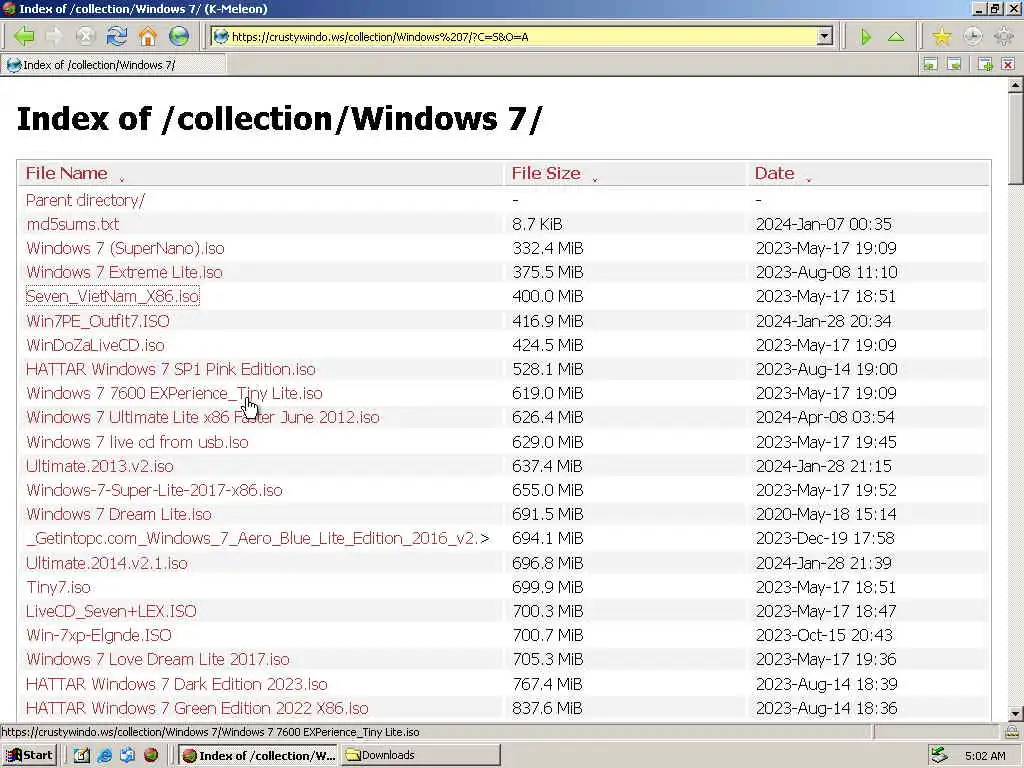Screen dimensions: 1024x768
Task: Download Windows 7 (SuperNano).iso
Action: [x=125, y=248]
